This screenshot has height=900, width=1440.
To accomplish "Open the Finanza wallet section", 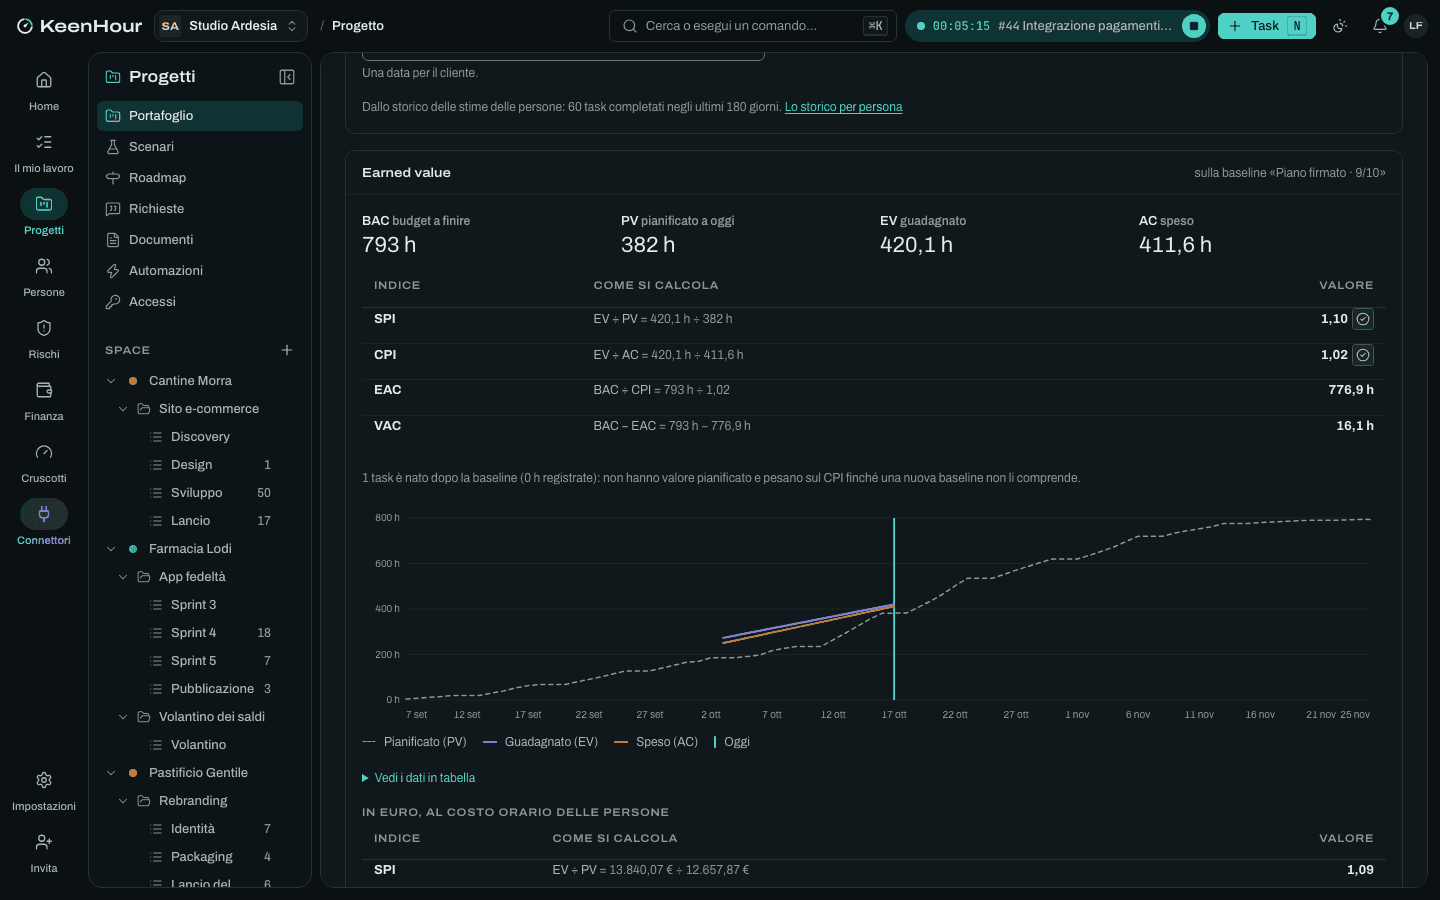I will point(44,400).
